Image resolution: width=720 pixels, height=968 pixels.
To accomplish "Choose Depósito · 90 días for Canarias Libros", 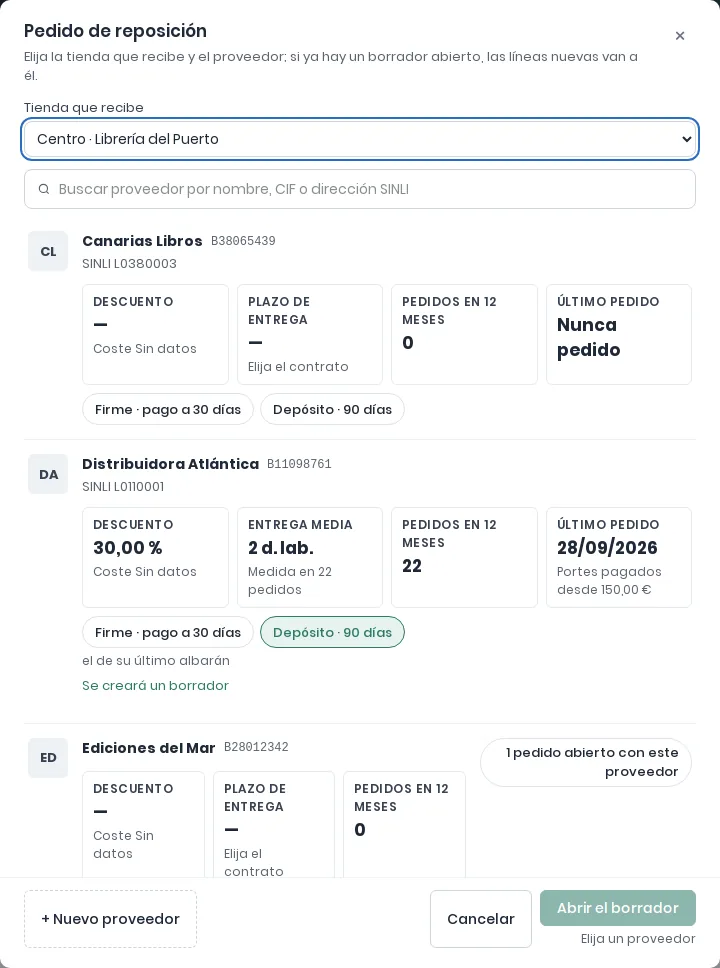I will click(x=332, y=409).
